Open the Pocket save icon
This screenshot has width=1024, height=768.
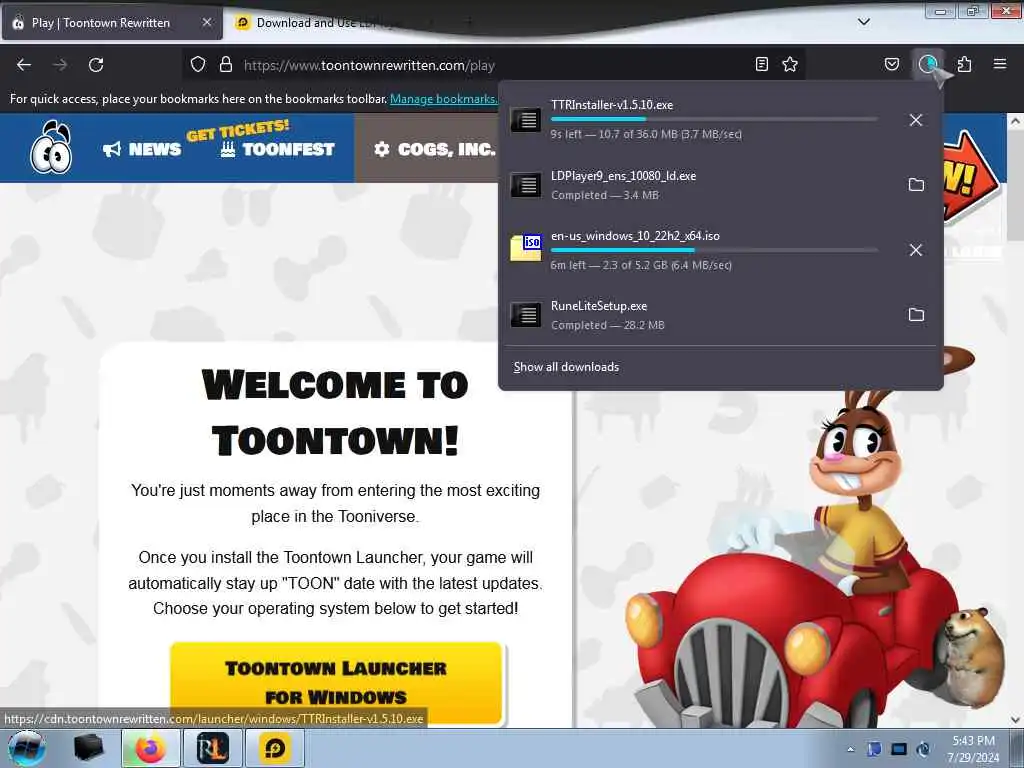891,64
